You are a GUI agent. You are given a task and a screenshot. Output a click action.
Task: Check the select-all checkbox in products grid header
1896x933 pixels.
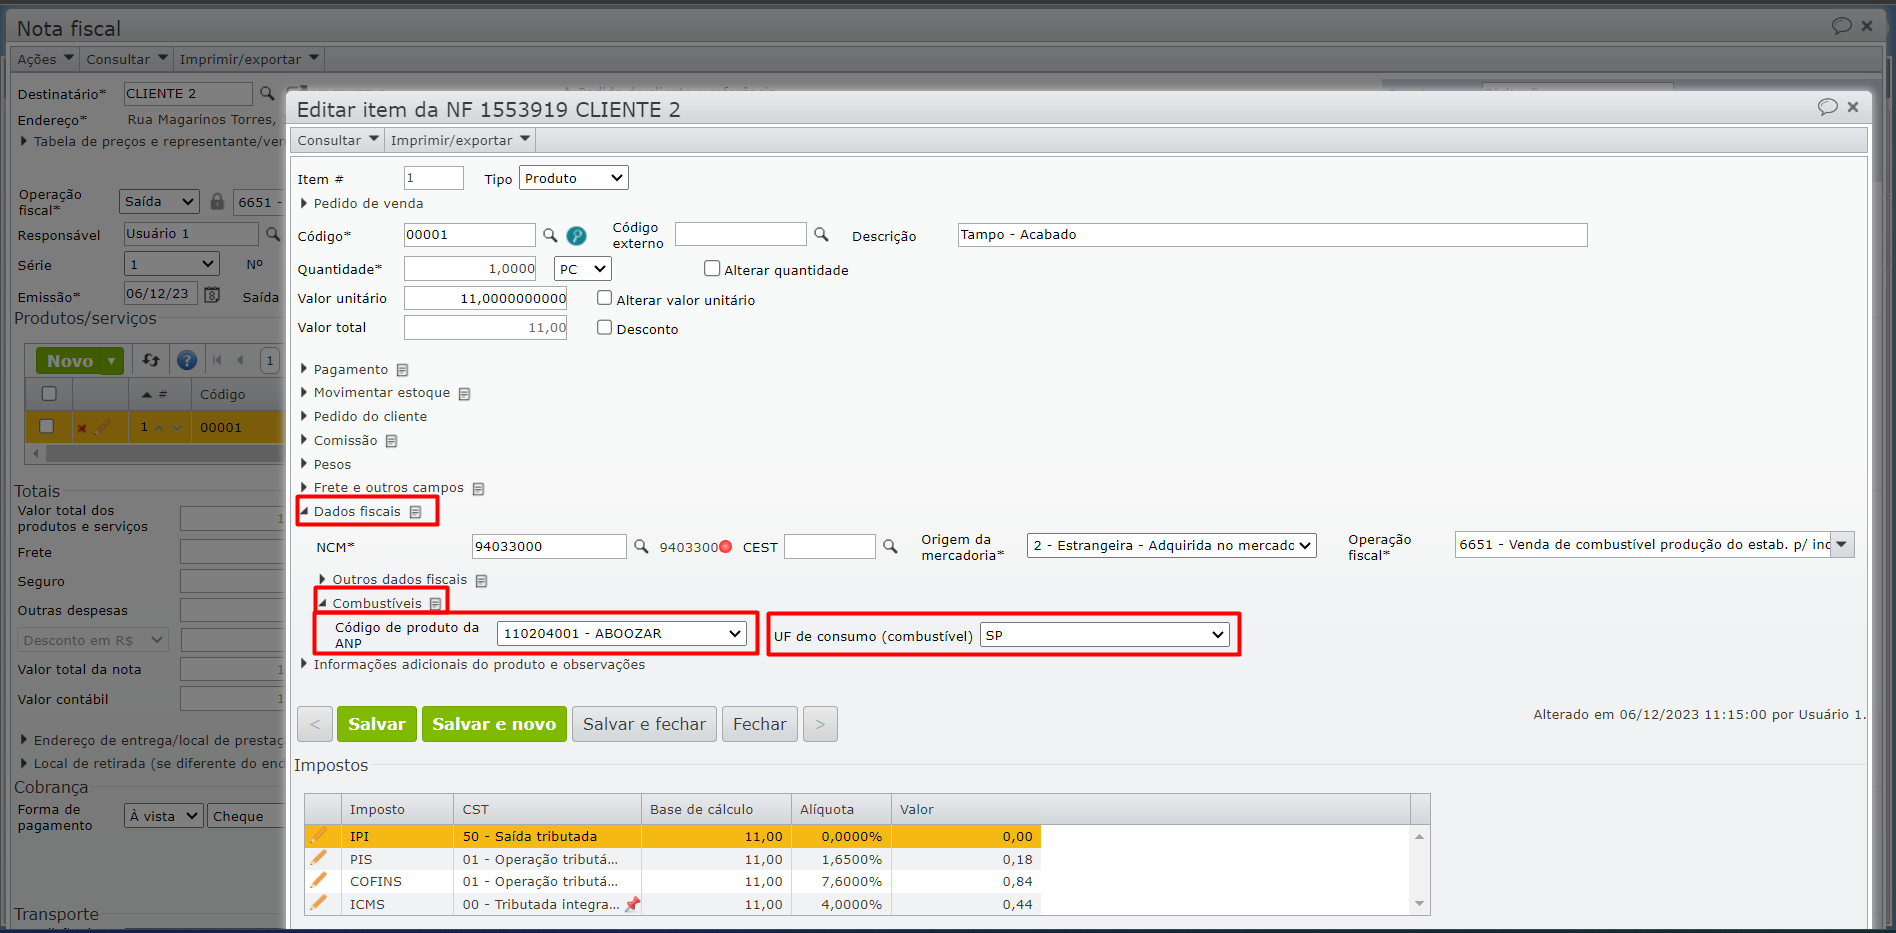click(x=48, y=393)
